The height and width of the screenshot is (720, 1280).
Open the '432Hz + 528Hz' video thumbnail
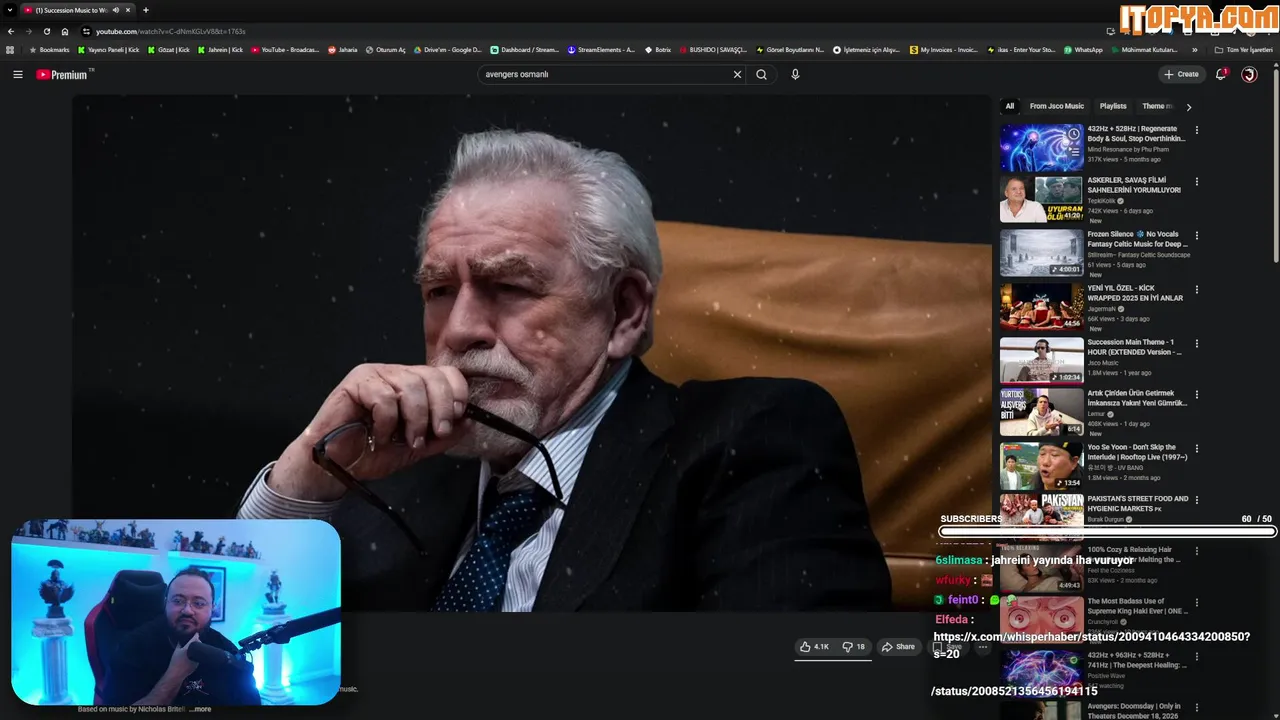[x=1041, y=147]
